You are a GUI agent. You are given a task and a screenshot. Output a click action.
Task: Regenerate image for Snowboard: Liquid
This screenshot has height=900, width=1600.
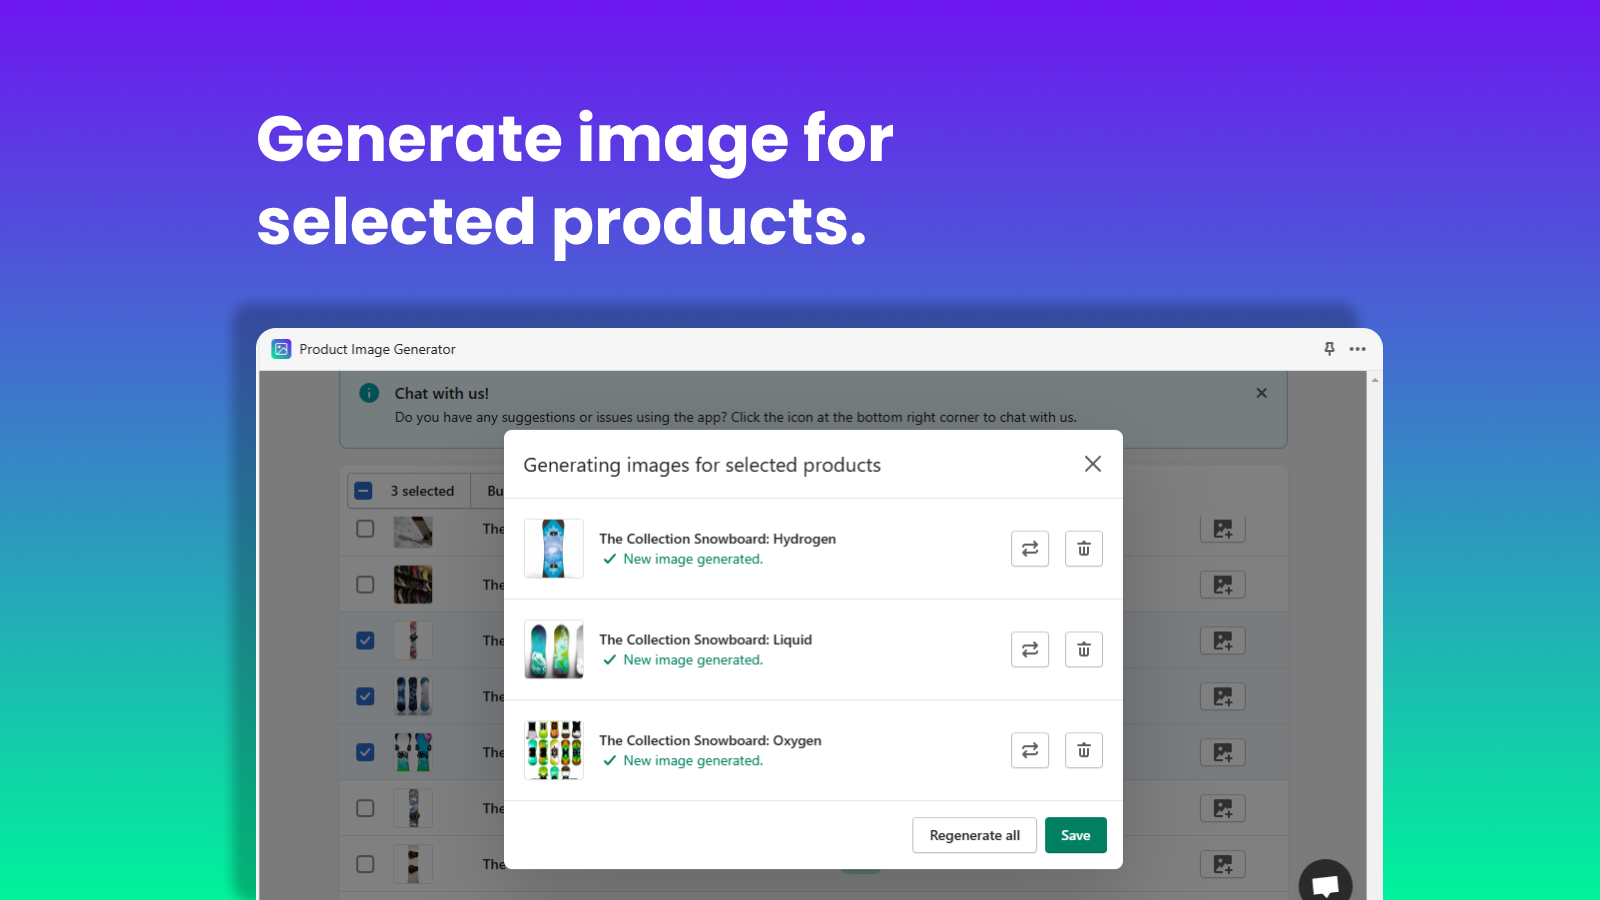click(1030, 650)
